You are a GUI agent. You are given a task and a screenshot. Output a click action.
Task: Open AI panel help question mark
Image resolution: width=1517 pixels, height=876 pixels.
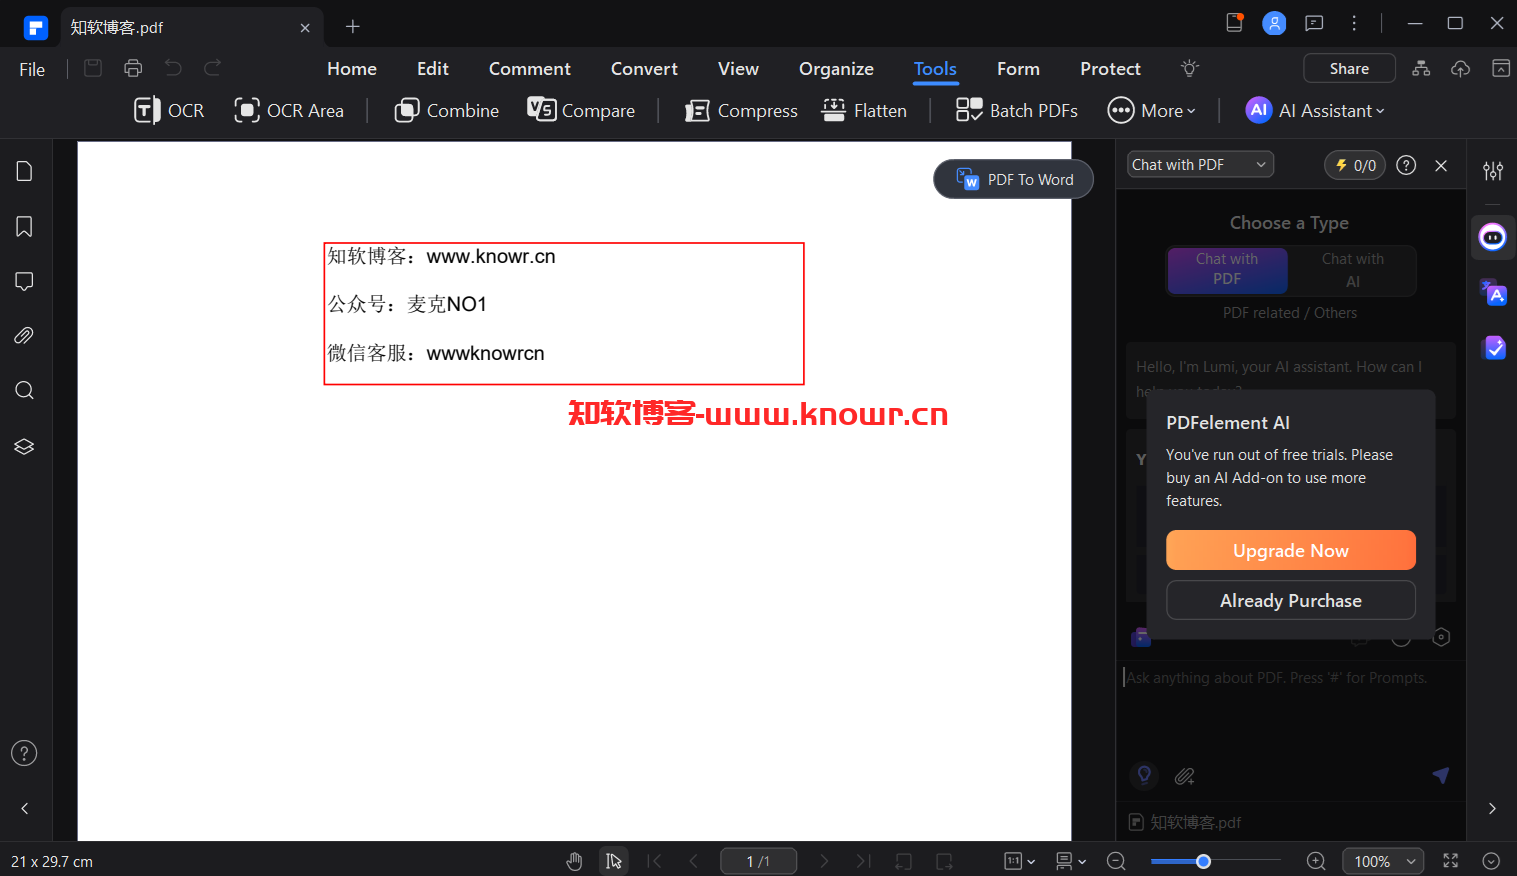1406,165
